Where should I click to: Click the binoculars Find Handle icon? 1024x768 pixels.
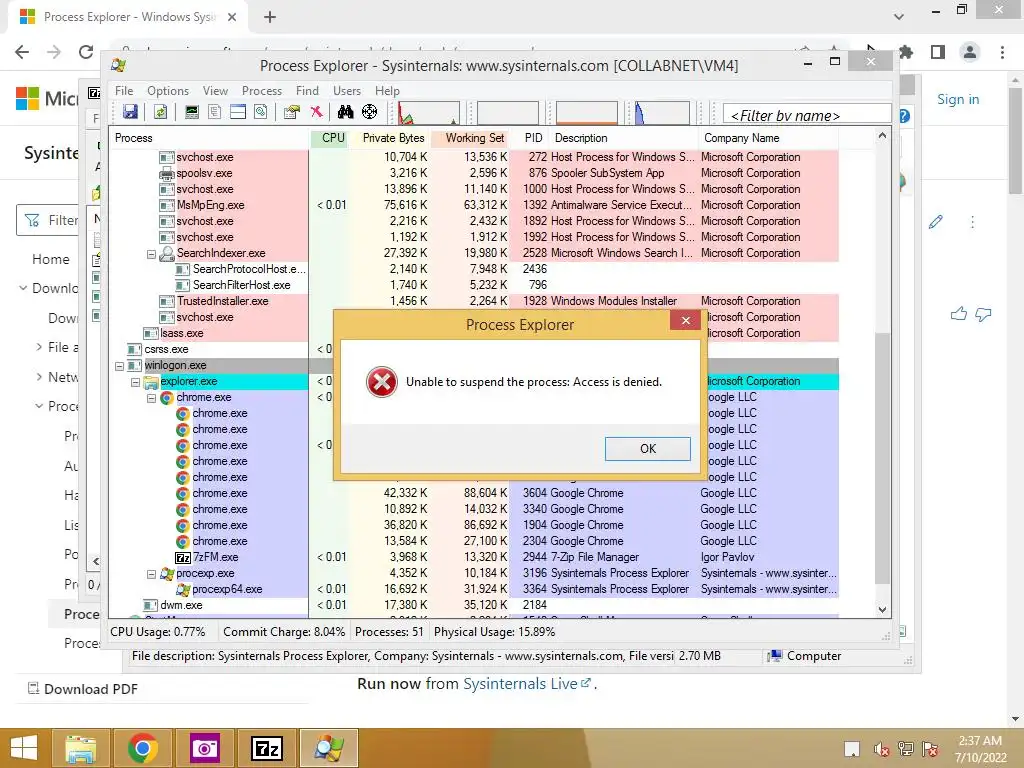(x=345, y=112)
